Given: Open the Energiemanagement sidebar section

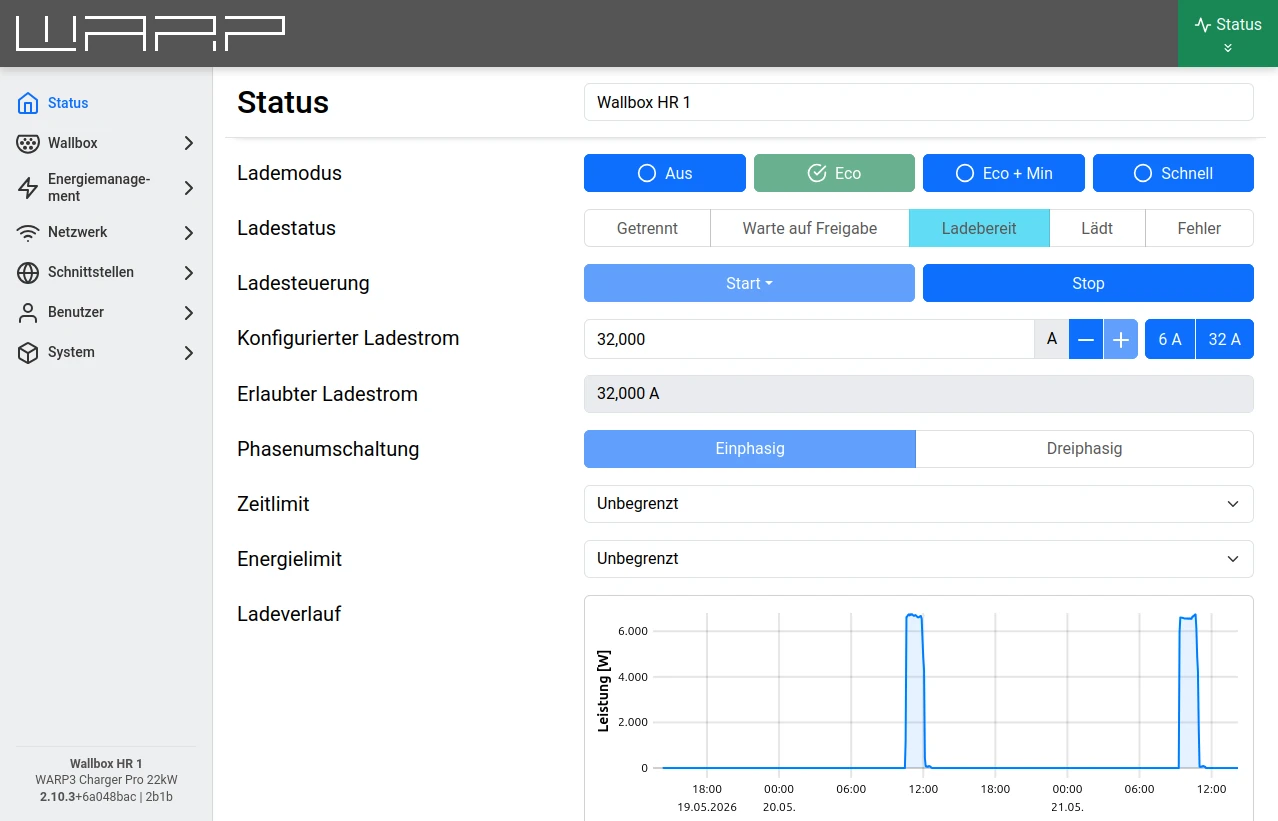Looking at the screenshot, I should (x=106, y=188).
